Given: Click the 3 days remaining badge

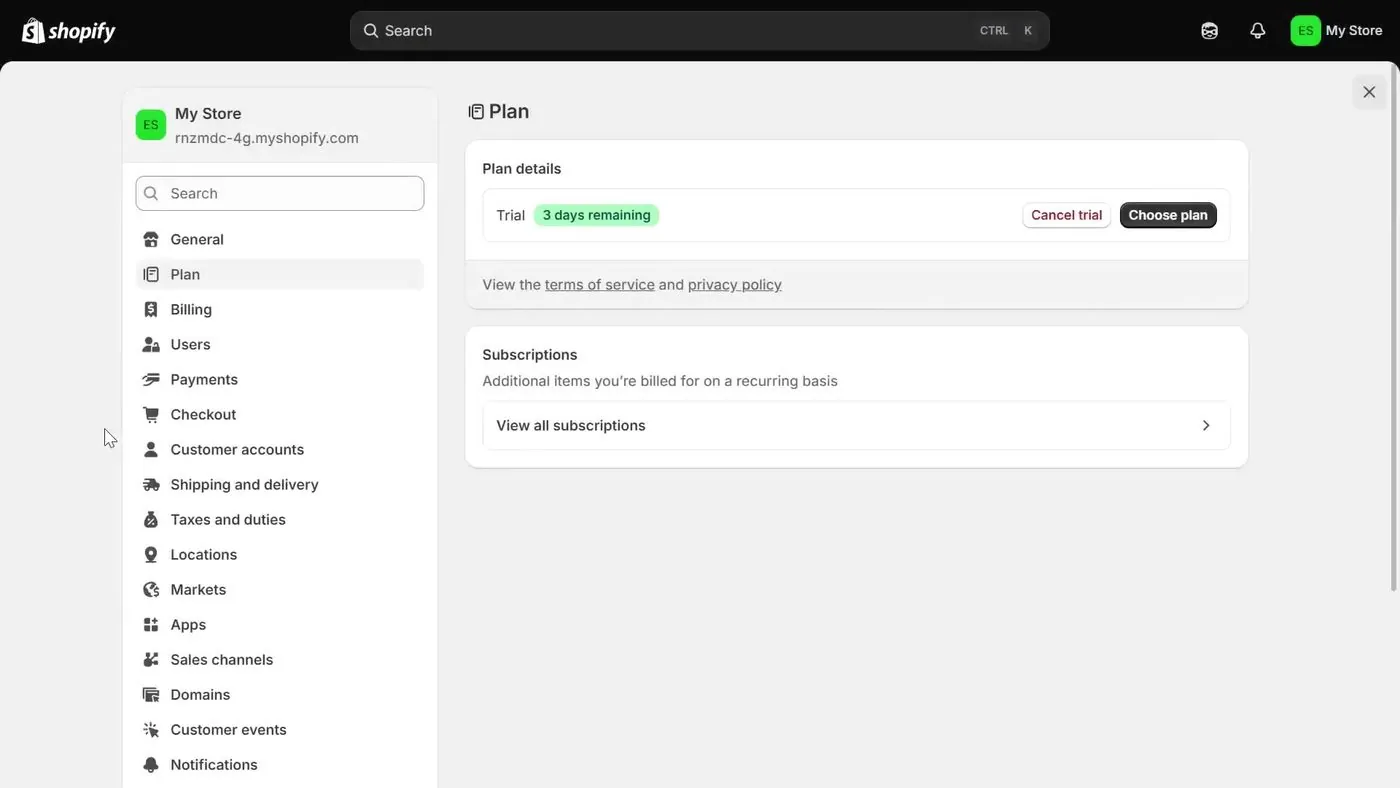Looking at the screenshot, I should coord(597,215).
